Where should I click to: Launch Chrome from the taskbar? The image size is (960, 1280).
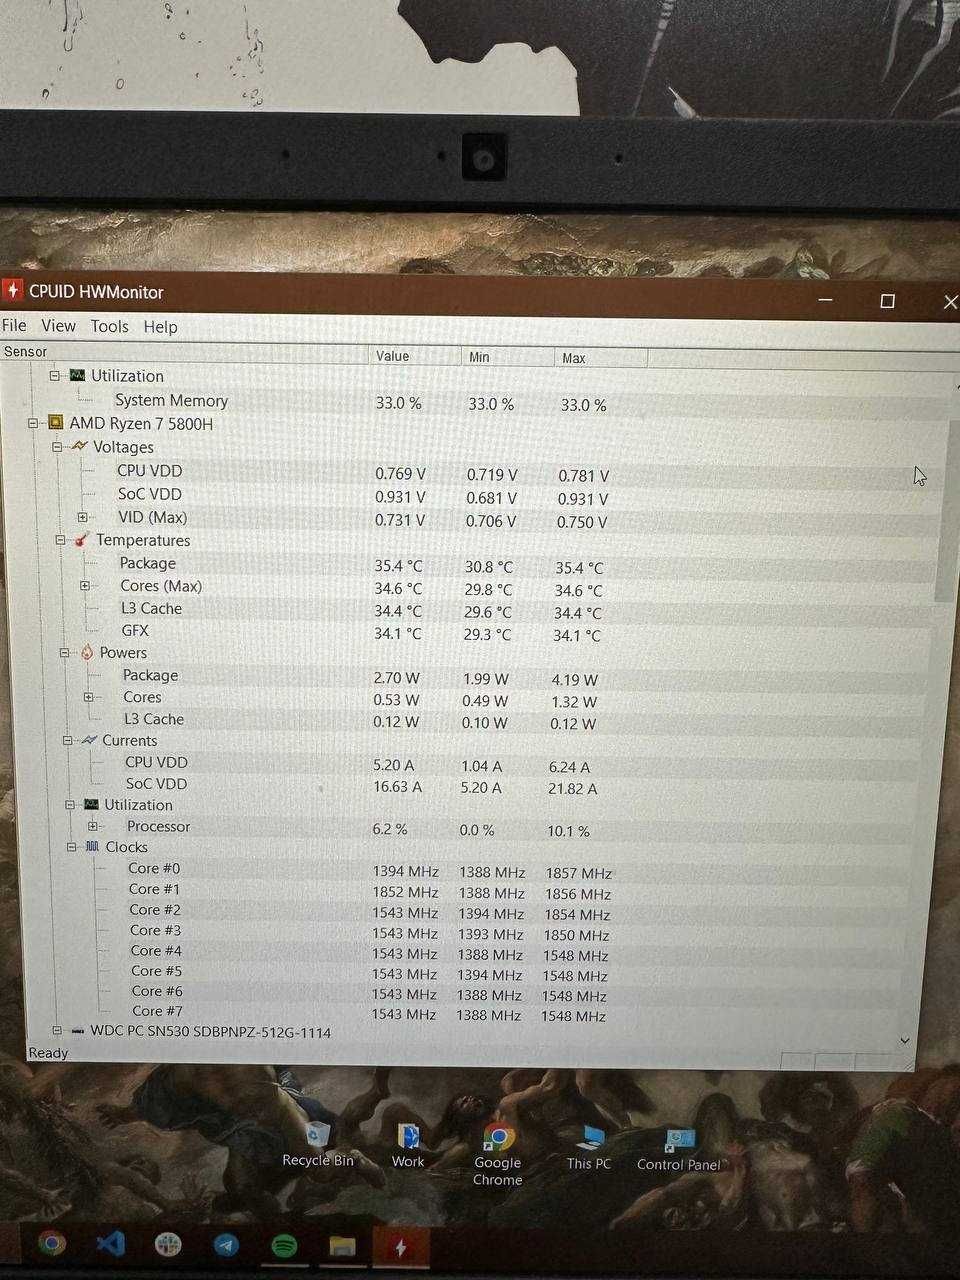click(52, 1243)
